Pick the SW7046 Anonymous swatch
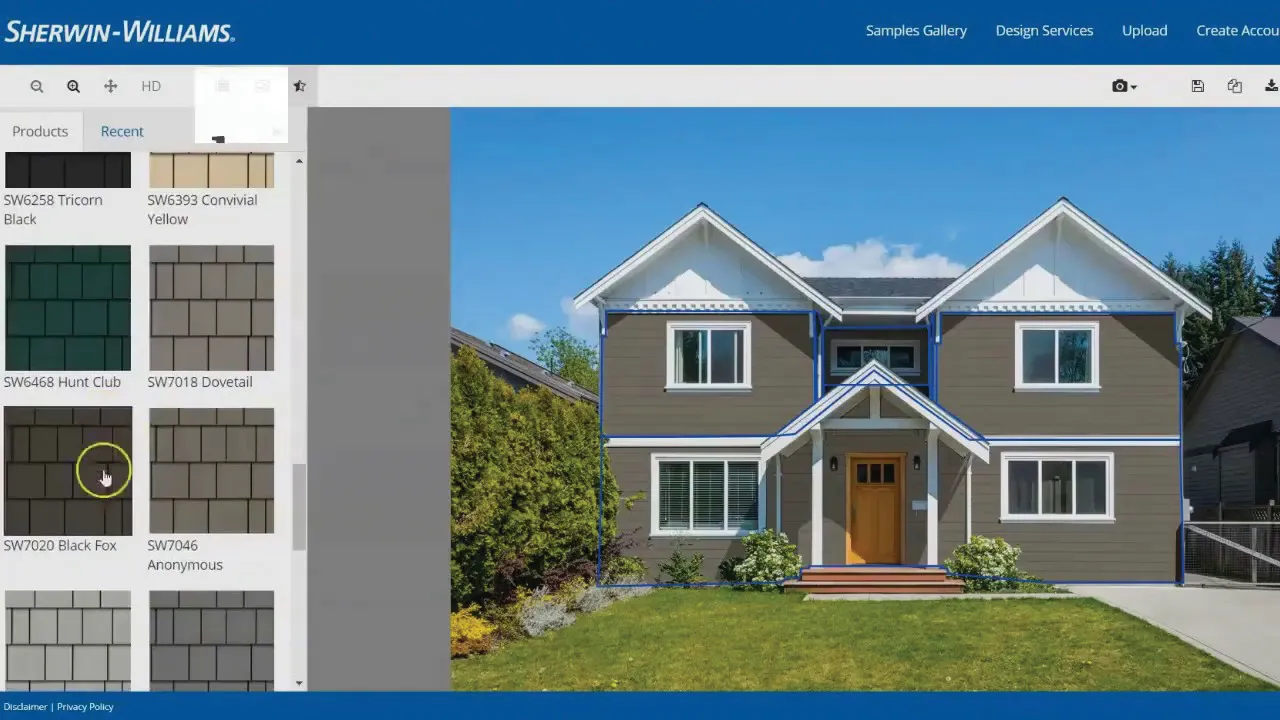This screenshot has width=1280, height=720. (211, 471)
